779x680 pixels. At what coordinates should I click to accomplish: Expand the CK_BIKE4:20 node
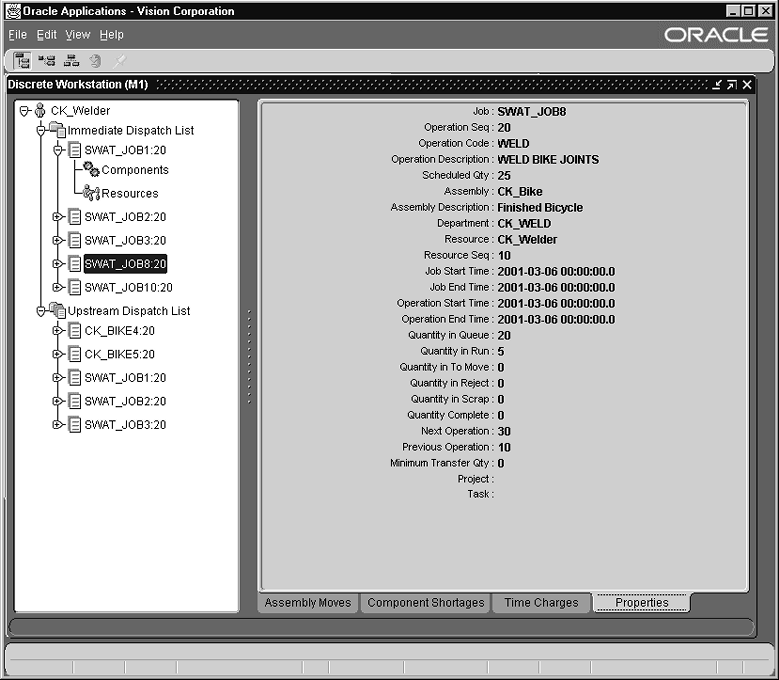[x=58, y=330]
